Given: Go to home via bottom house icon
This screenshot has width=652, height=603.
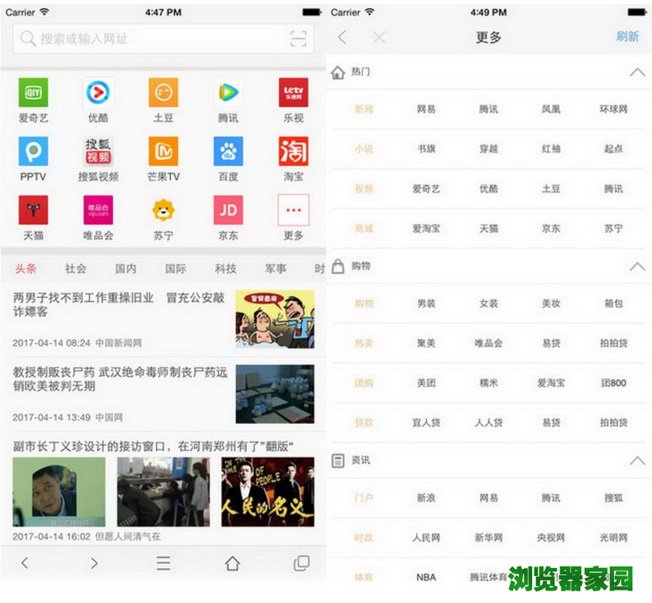Looking at the screenshot, I should pos(232,563).
